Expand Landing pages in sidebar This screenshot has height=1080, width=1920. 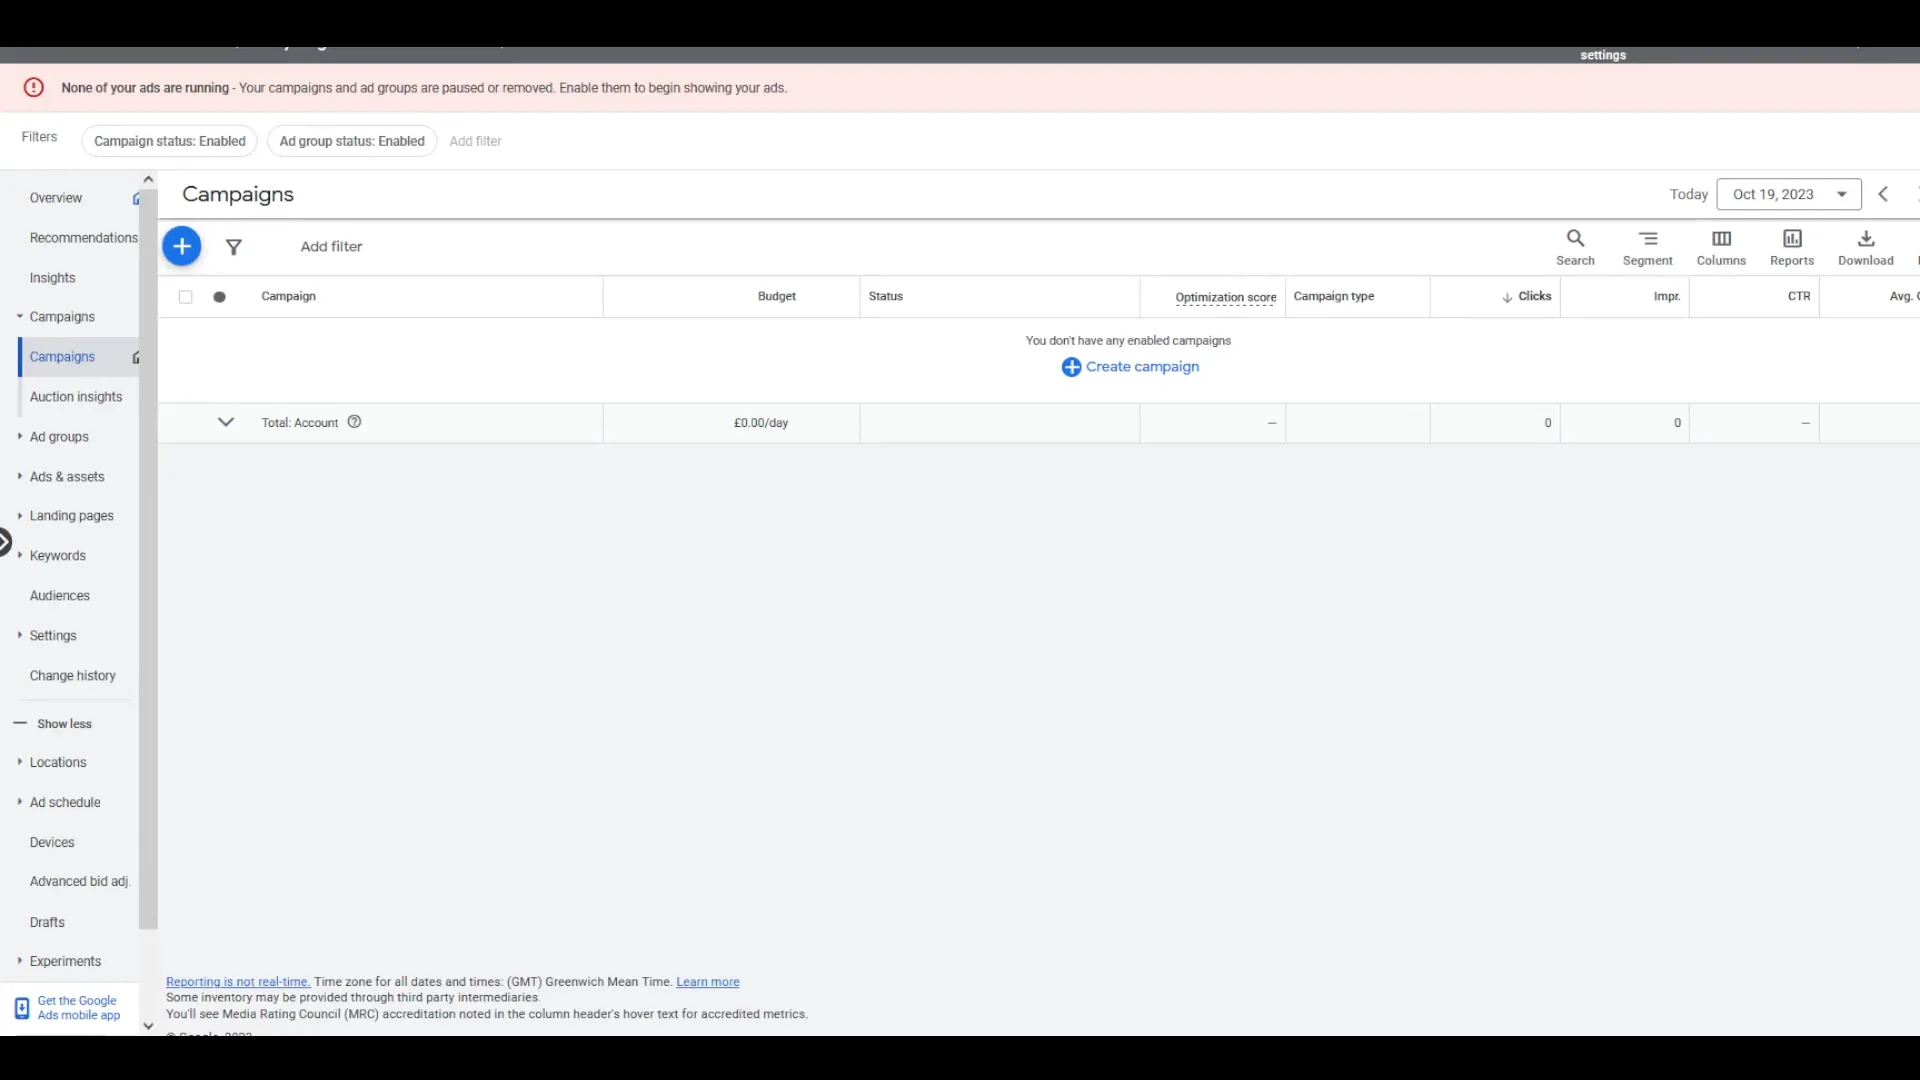point(19,516)
